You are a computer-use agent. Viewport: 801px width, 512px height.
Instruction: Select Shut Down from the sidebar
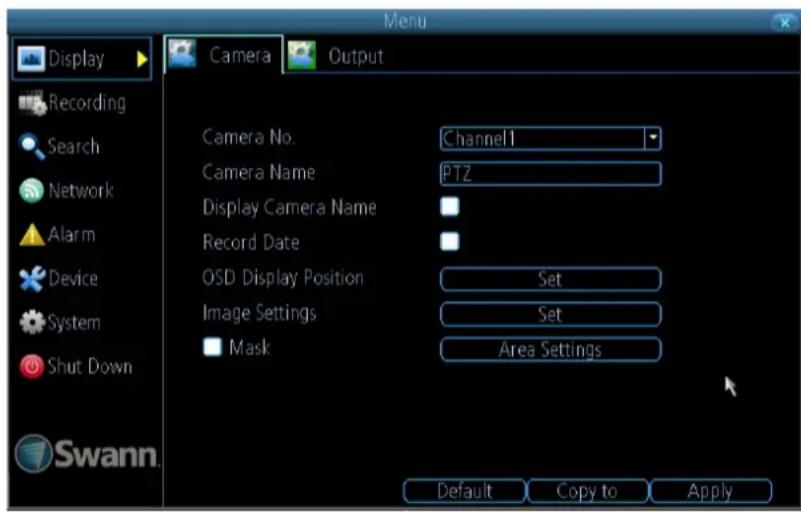click(76, 366)
